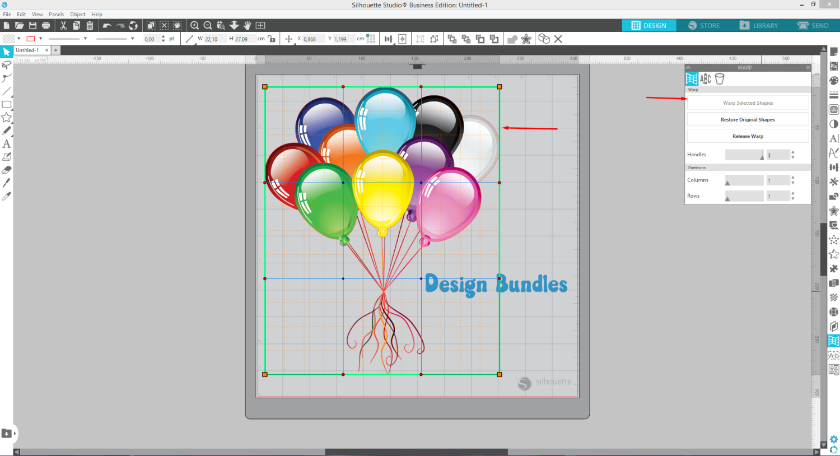Increase the Handles value stepper
840x456 pixels.
793,152
